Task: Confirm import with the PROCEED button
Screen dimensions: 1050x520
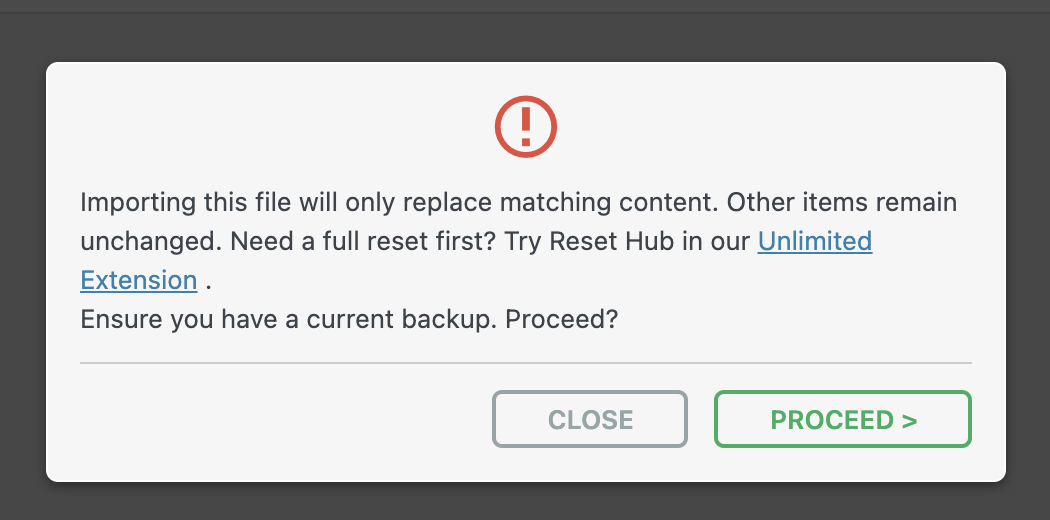Action: (x=842, y=419)
